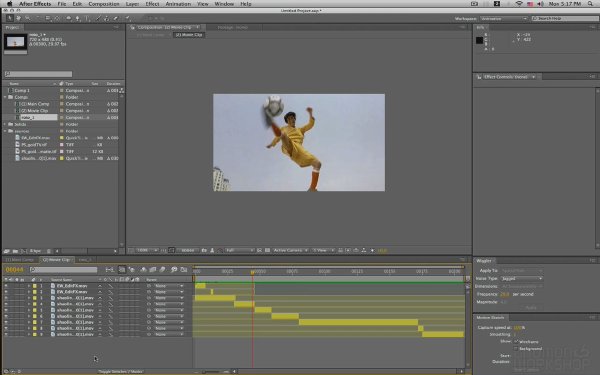Toggle the Shy layers hide icon in timeline

pos(143,270)
